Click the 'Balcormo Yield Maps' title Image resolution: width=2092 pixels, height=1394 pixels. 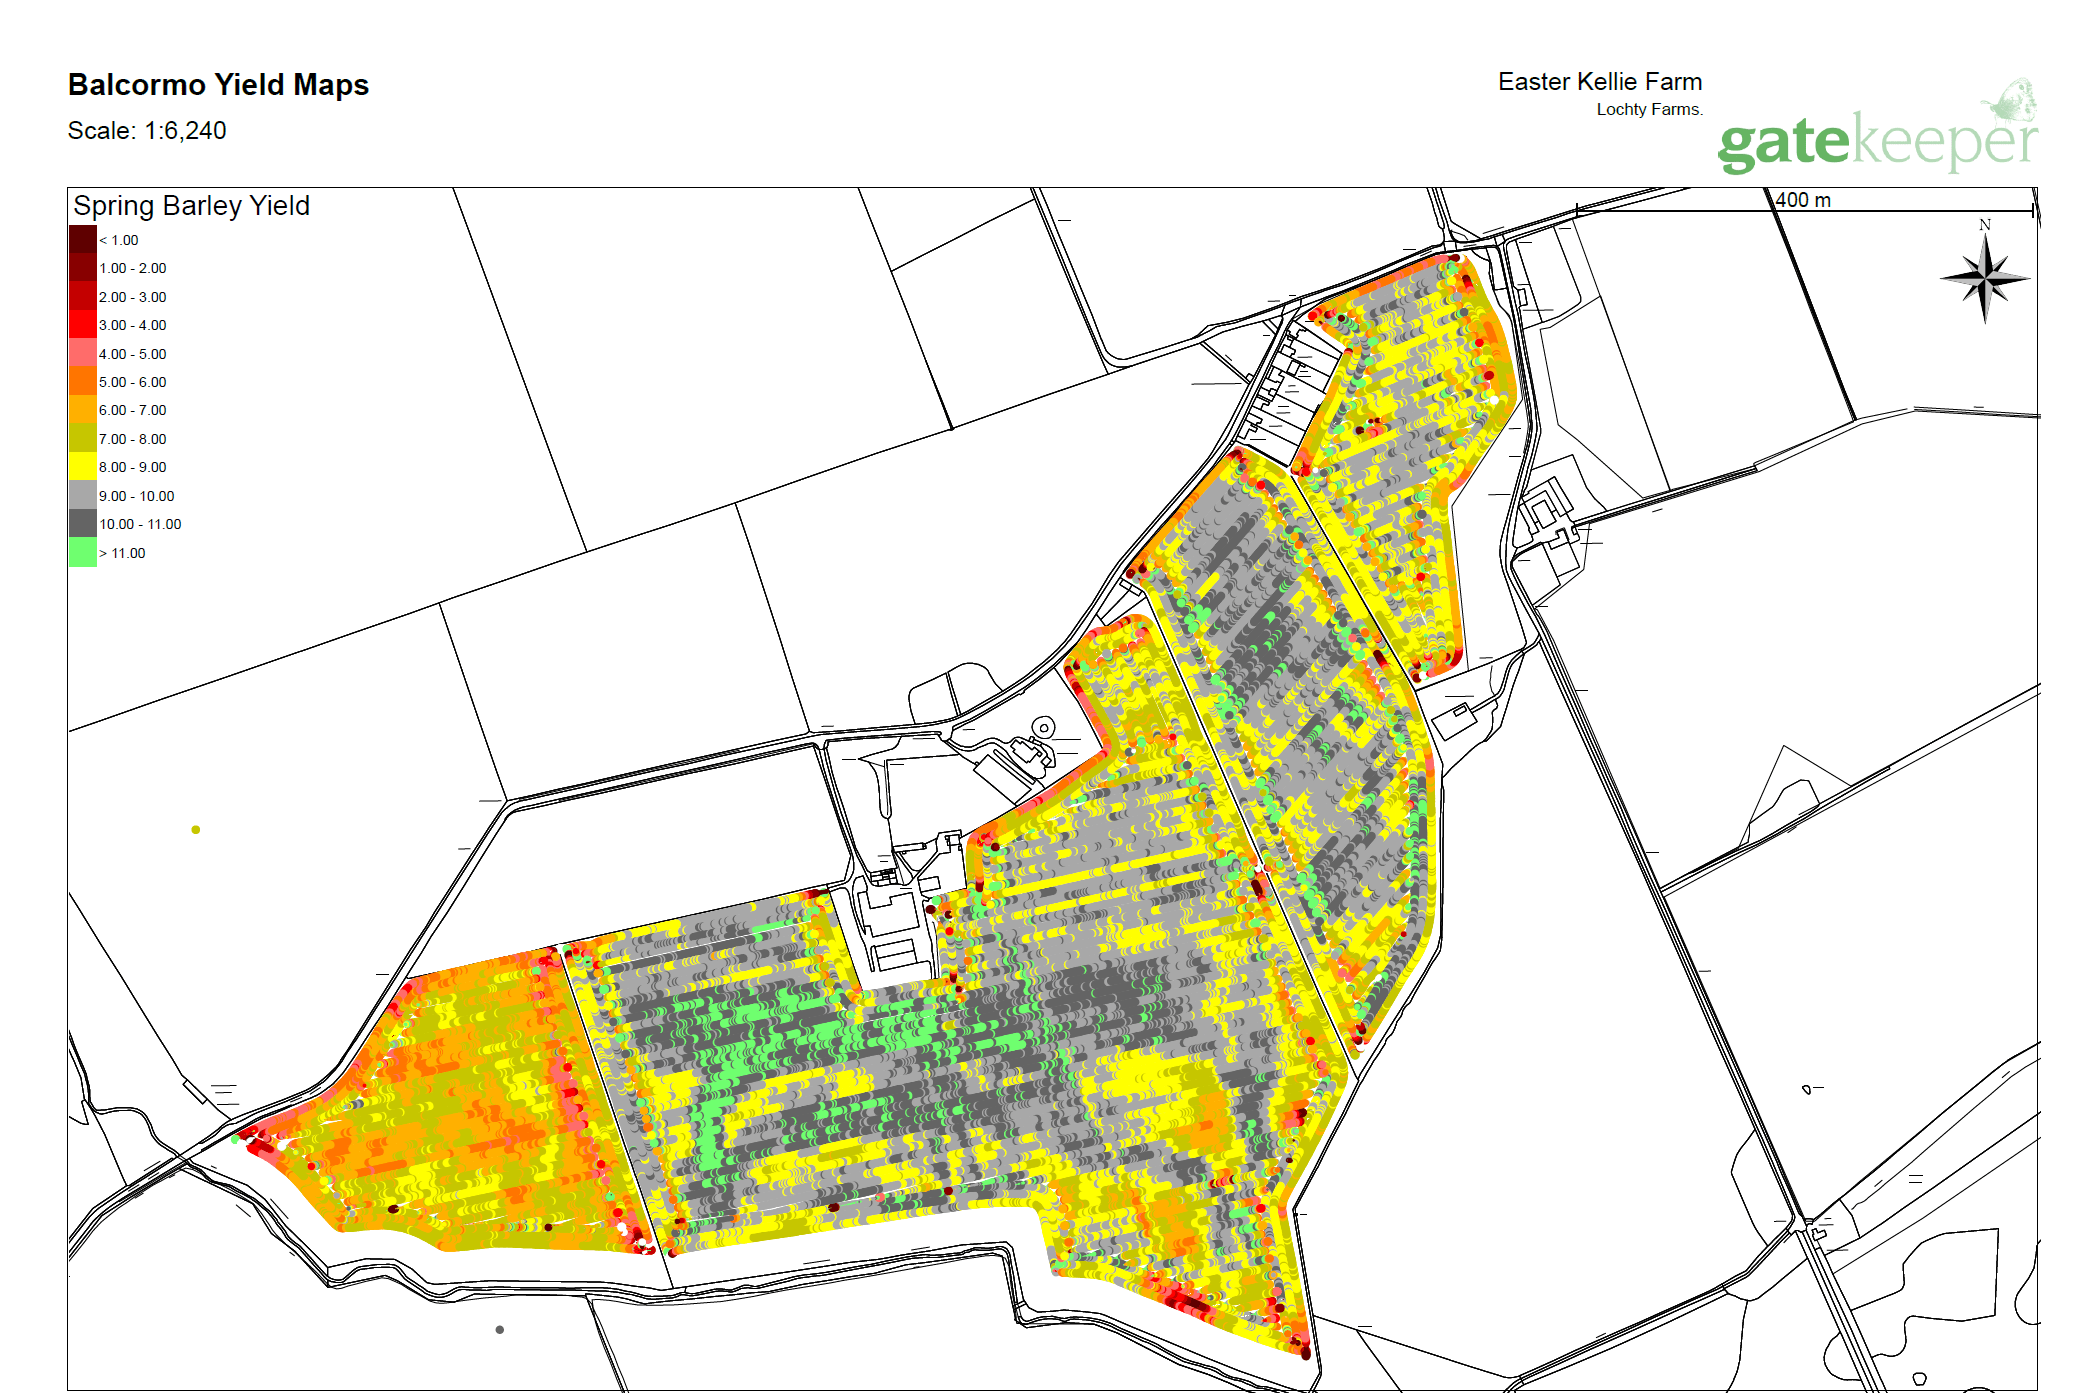coord(218,85)
